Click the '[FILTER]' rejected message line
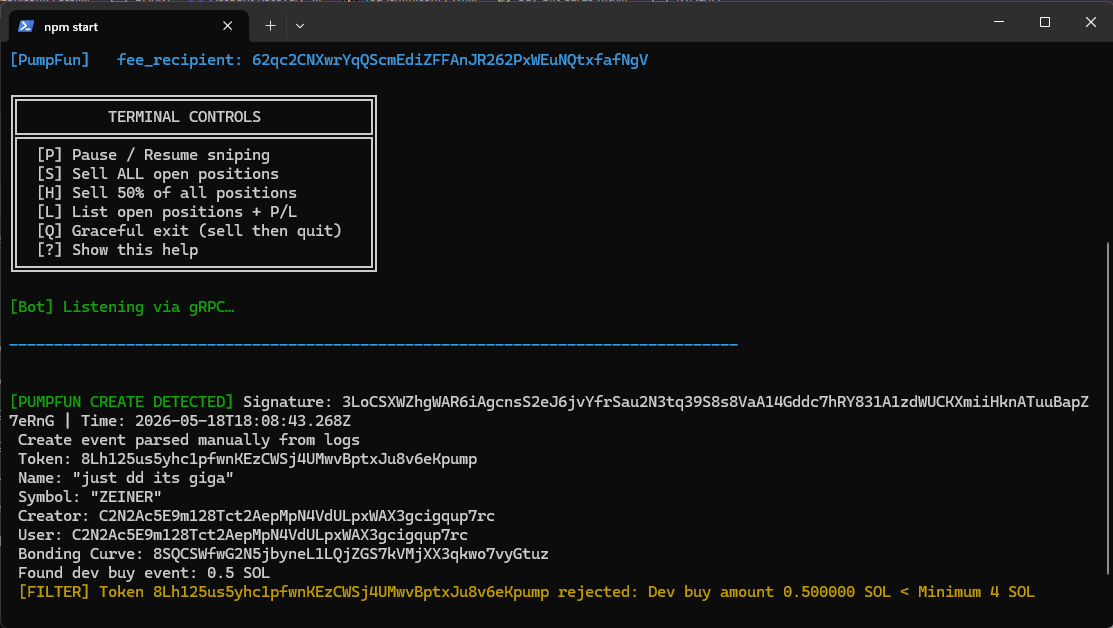 coord(527,592)
